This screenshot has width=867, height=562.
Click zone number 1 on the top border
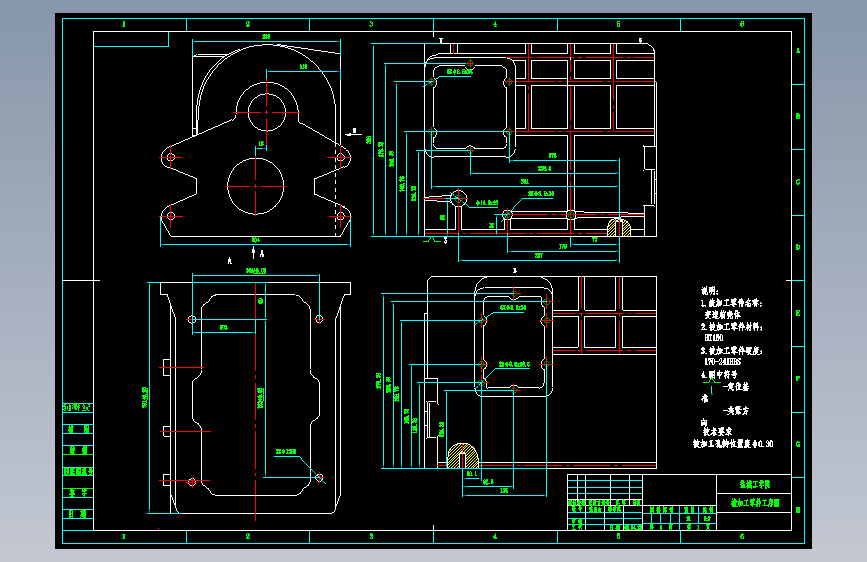[x=123, y=24]
